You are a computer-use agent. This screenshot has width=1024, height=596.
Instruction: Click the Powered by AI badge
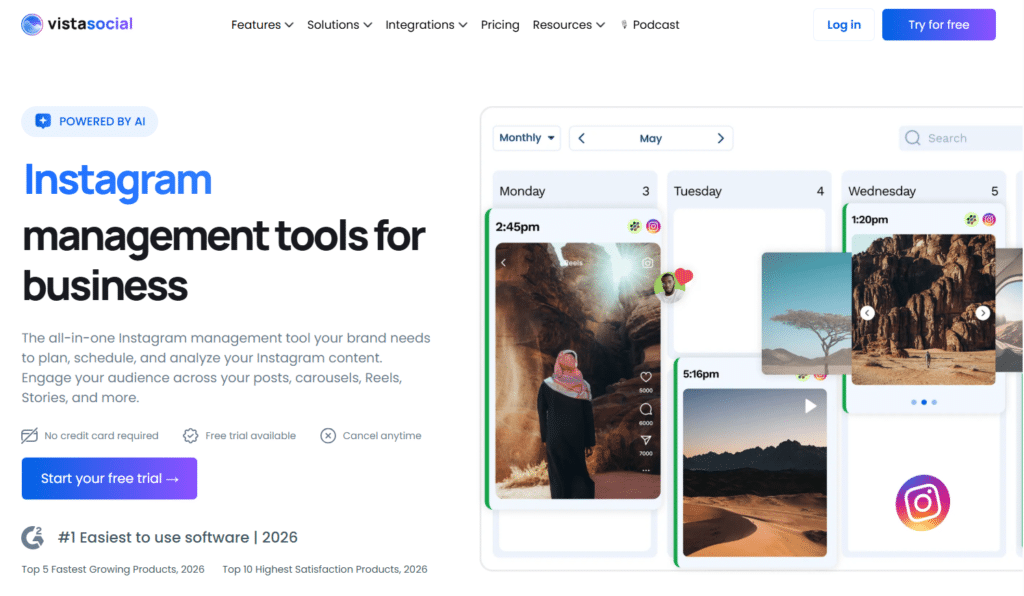click(89, 121)
